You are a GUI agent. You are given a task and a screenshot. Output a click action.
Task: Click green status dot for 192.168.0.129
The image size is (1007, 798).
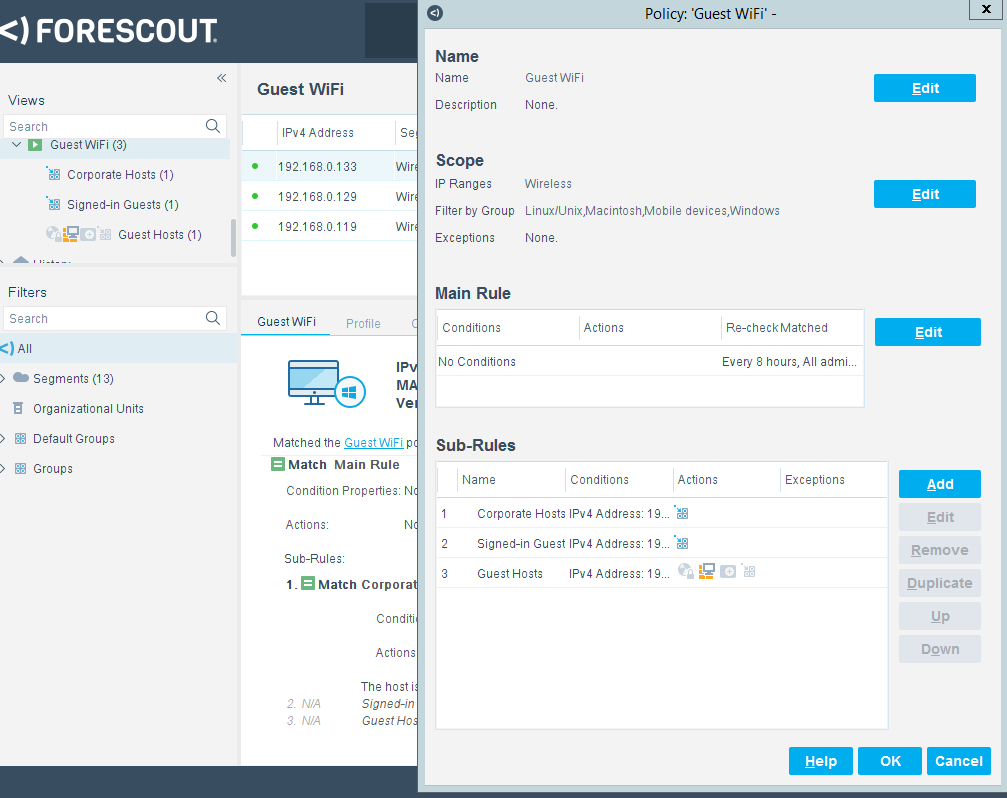tap(255, 196)
